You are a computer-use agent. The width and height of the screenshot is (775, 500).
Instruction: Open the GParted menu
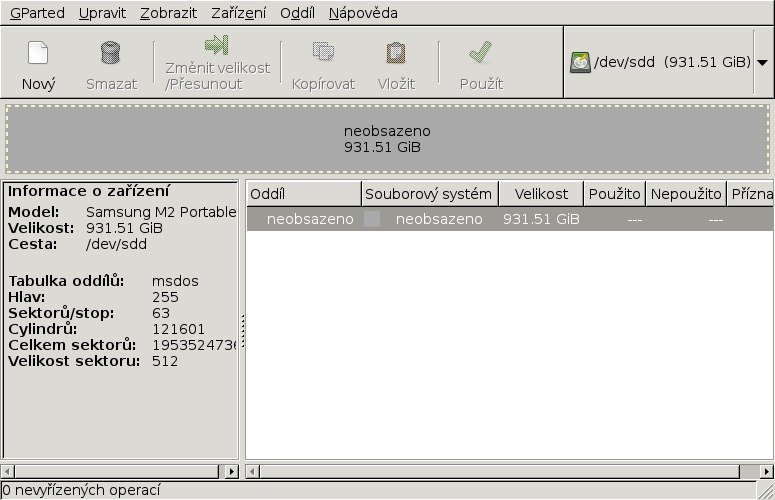click(x=37, y=13)
